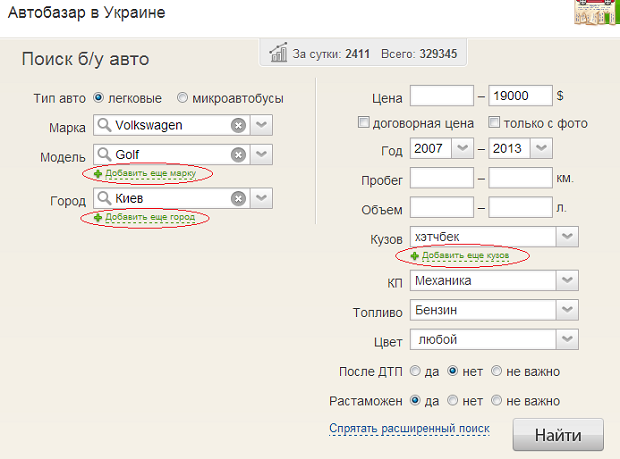
Task: Open the Топливо dropdown showing Бензин
Action: tap(567, 311)
